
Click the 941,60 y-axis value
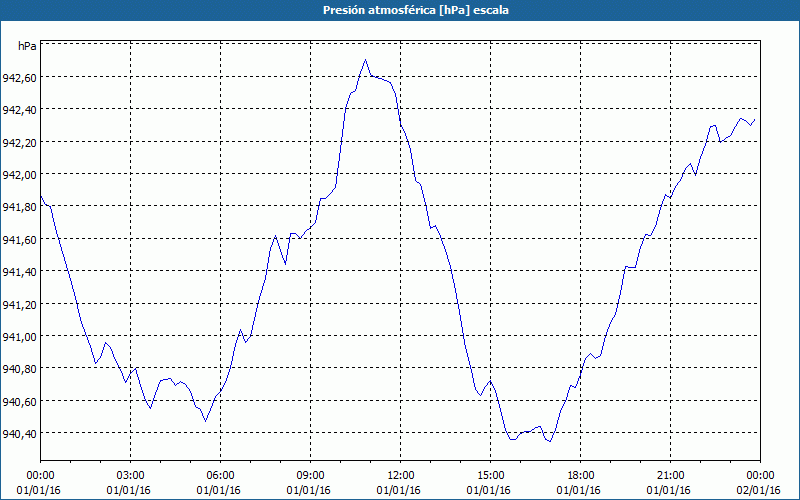click(x=19, y=239)
